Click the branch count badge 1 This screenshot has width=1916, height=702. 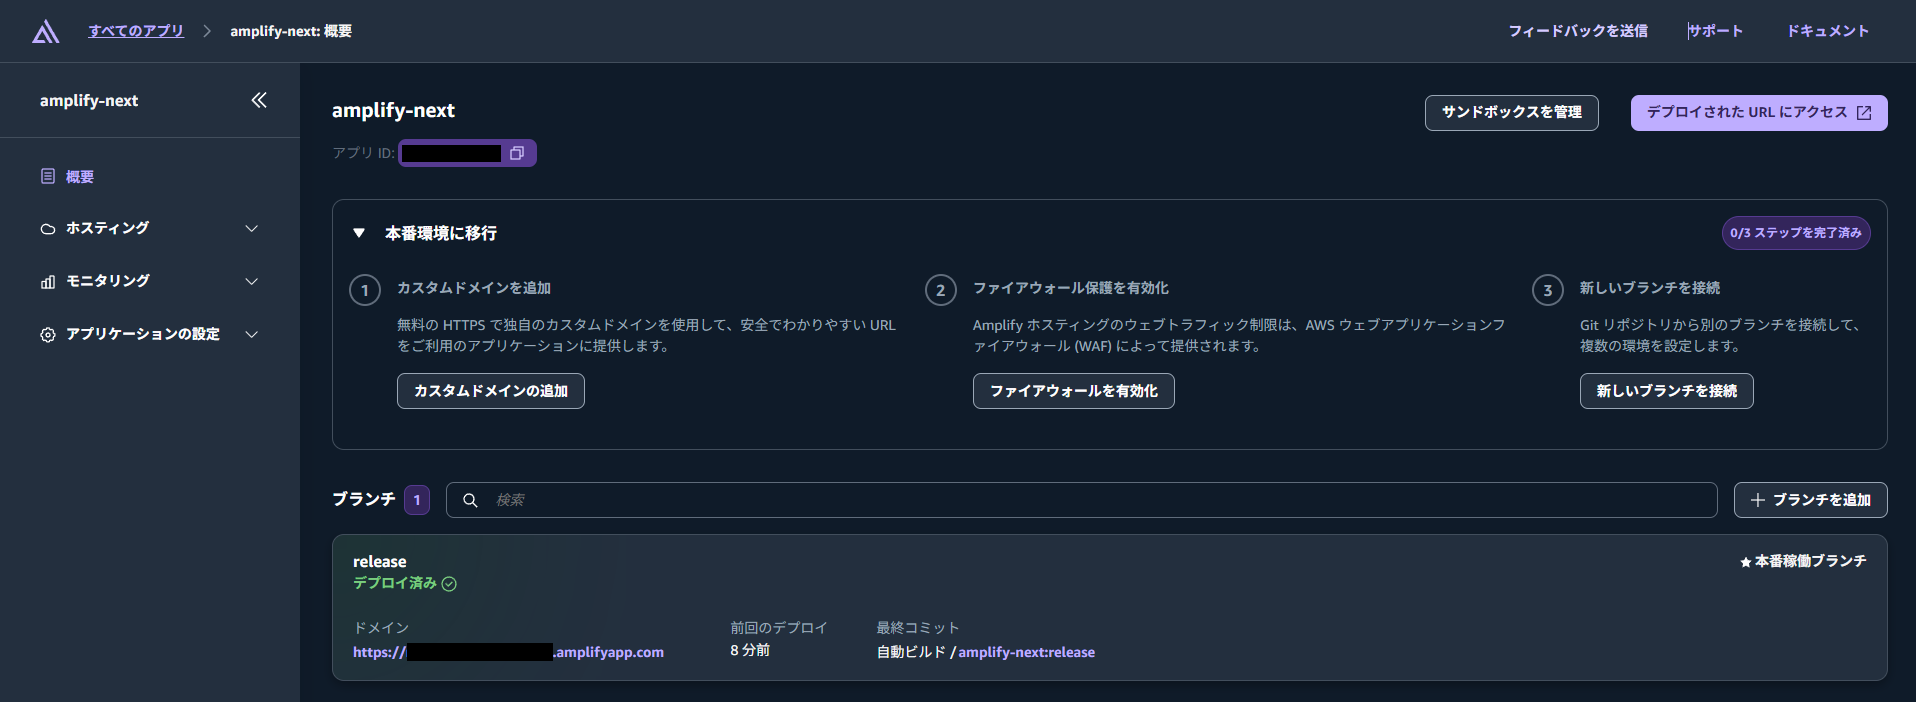[x=417, y=500]
